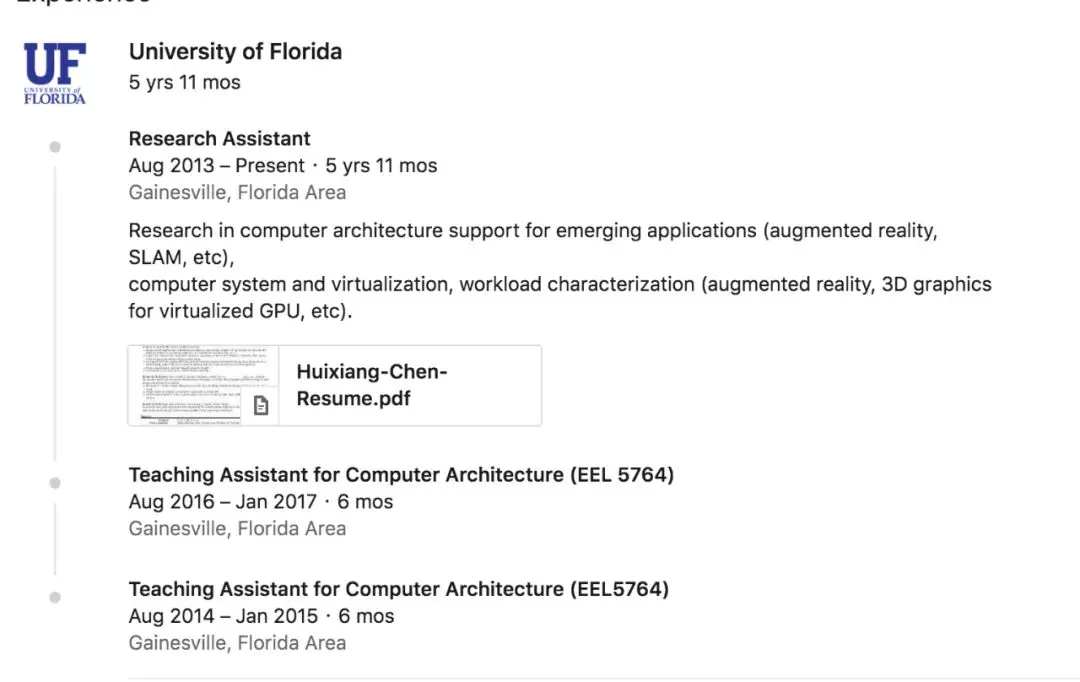Open Teaching Assistant (EEL 5764) Aug 2016 entry
1080x682 pixels.
(x=402, y=475)
